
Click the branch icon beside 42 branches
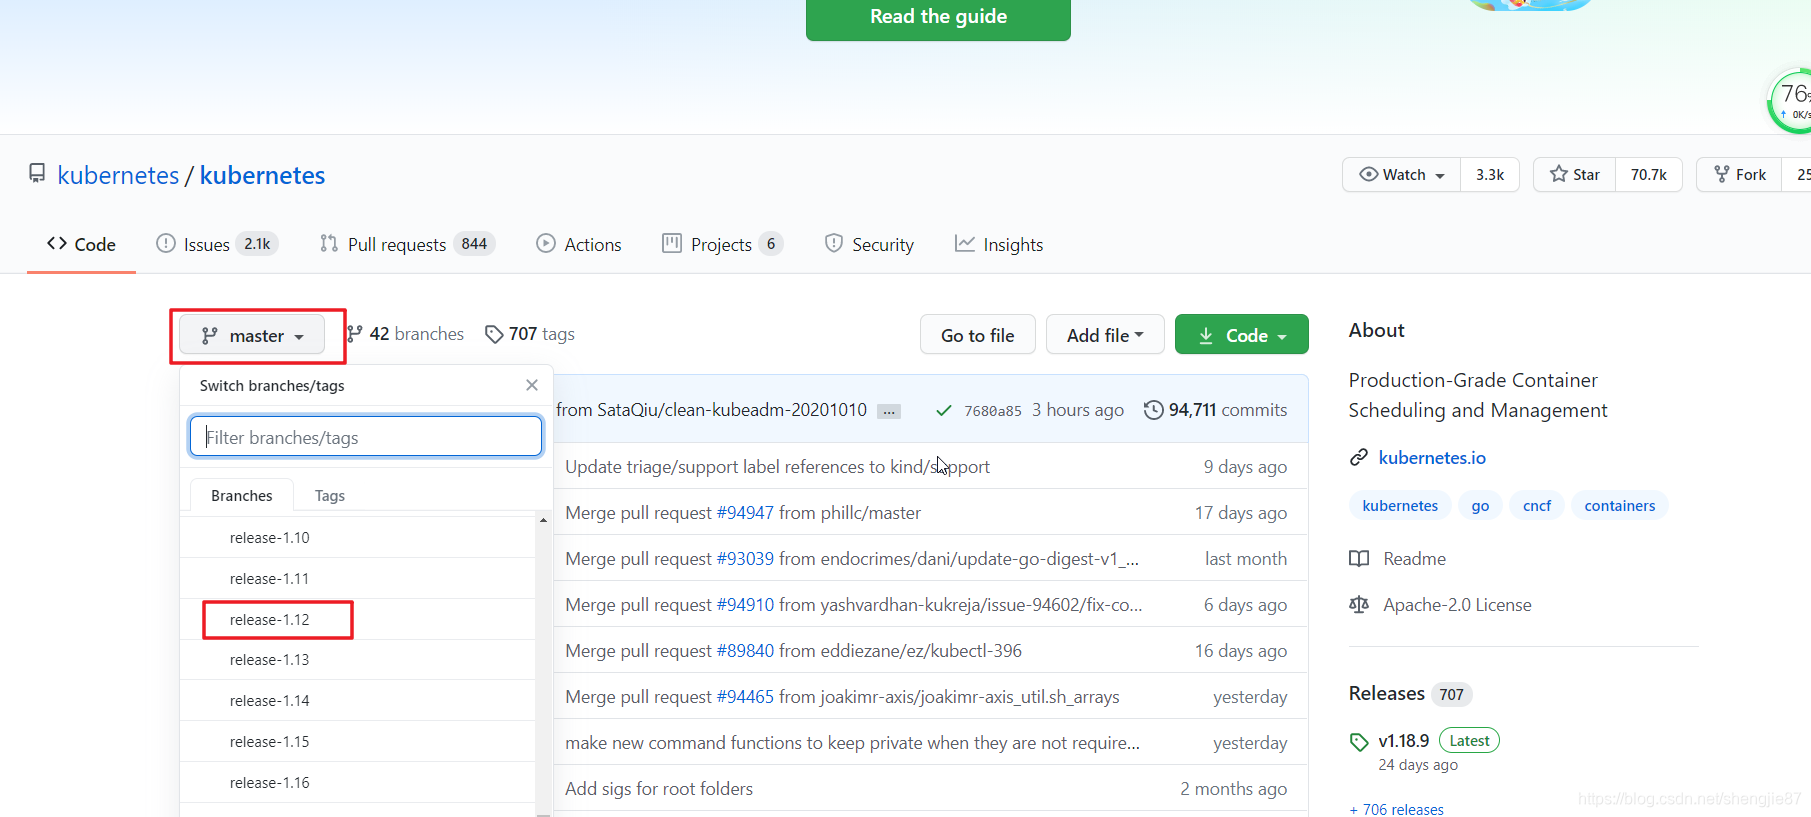[x=354, y=334]
